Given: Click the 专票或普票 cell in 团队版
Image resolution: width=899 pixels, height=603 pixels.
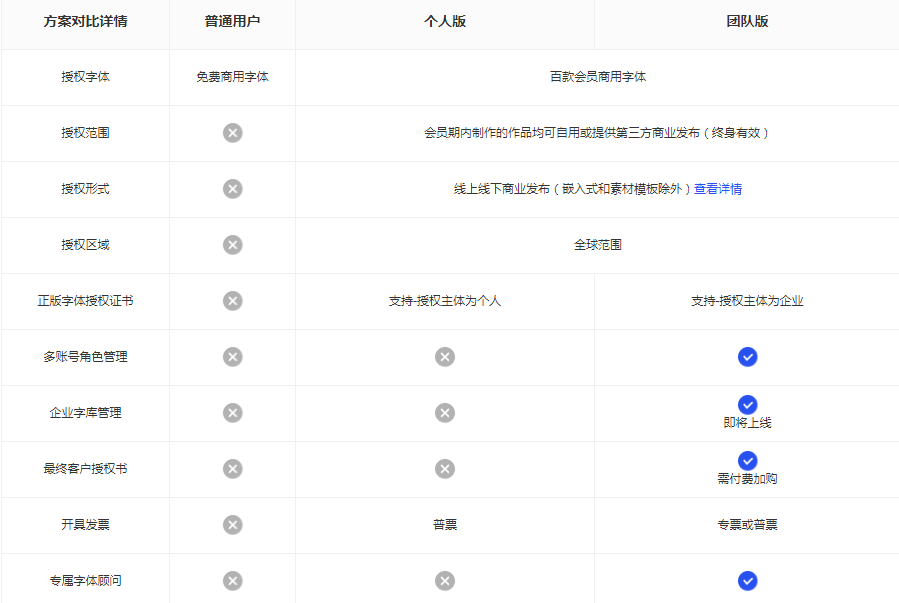Looking at the screenshot, I should (747, 525).
